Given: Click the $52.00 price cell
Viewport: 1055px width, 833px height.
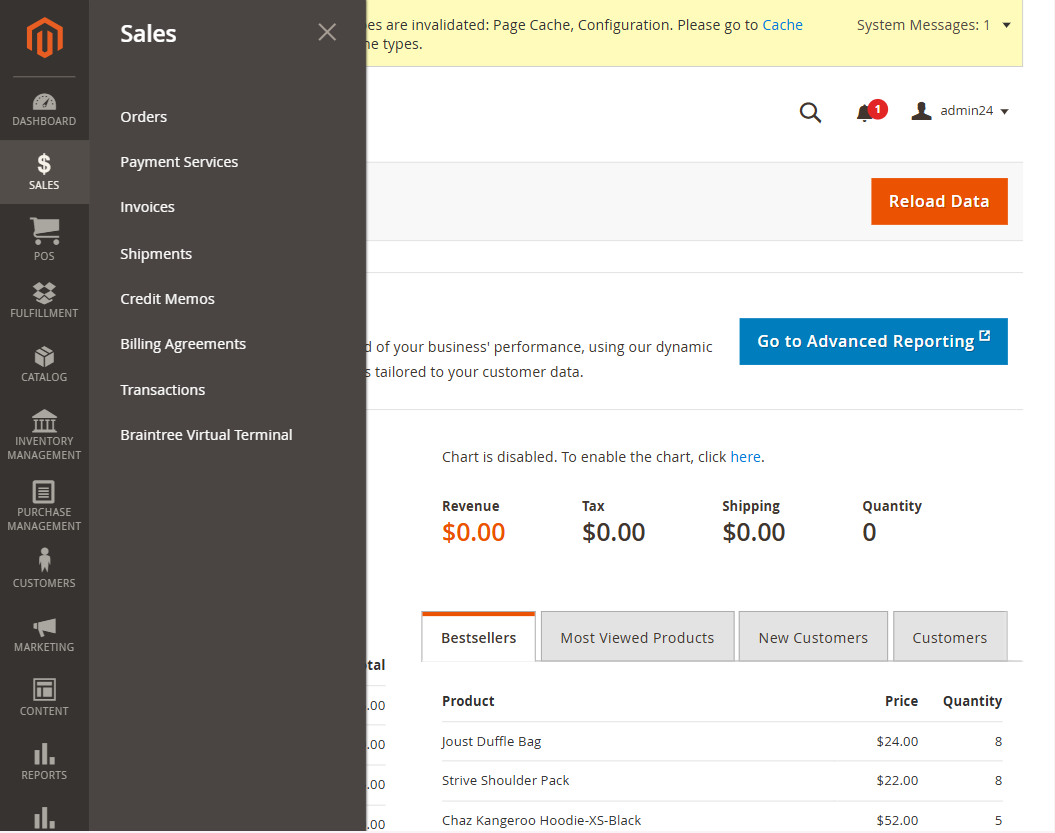Looking at the screenshot, I should pyautogui.click(x=898, y=820).
